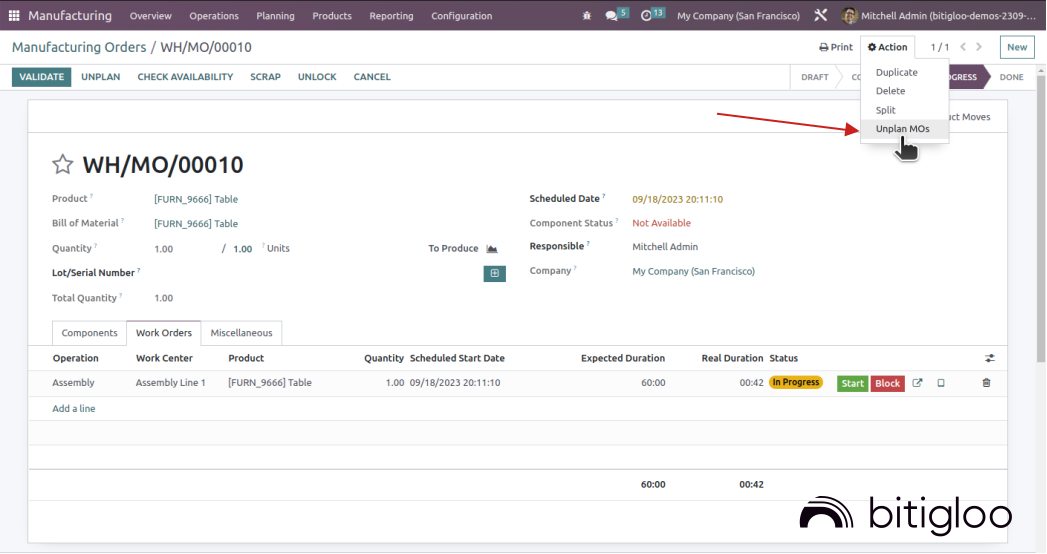Screen dimensions: 1047x554
Task: Open the Assembly work order external link icon
Action: (x=917, y=383)
